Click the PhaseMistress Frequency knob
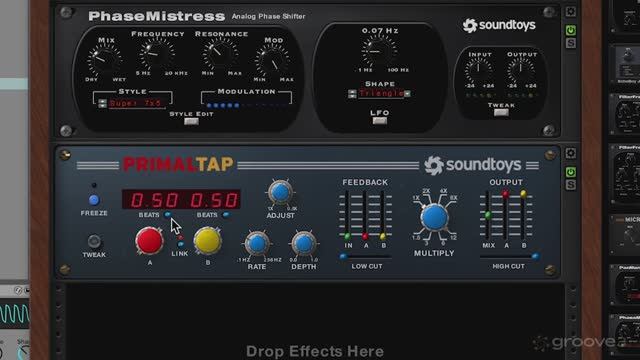Viewport: 640px width, 360px height. pos(157,54)
